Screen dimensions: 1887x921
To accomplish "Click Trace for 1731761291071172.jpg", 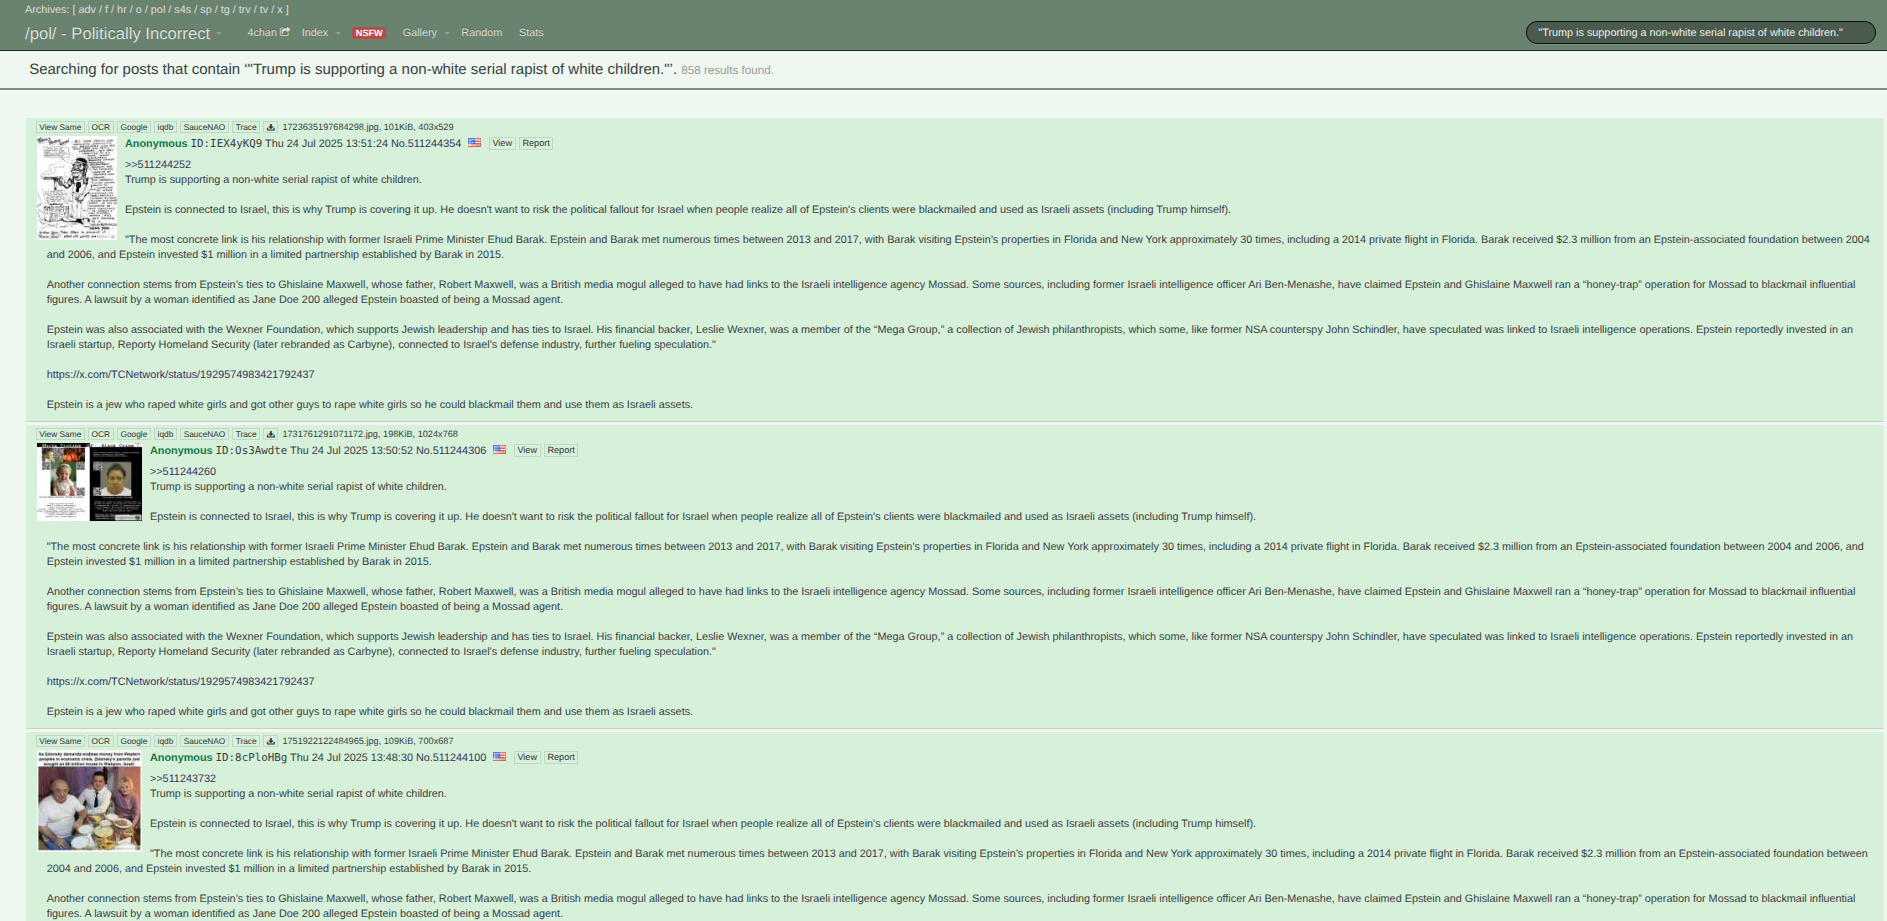I will click(246, 434).
